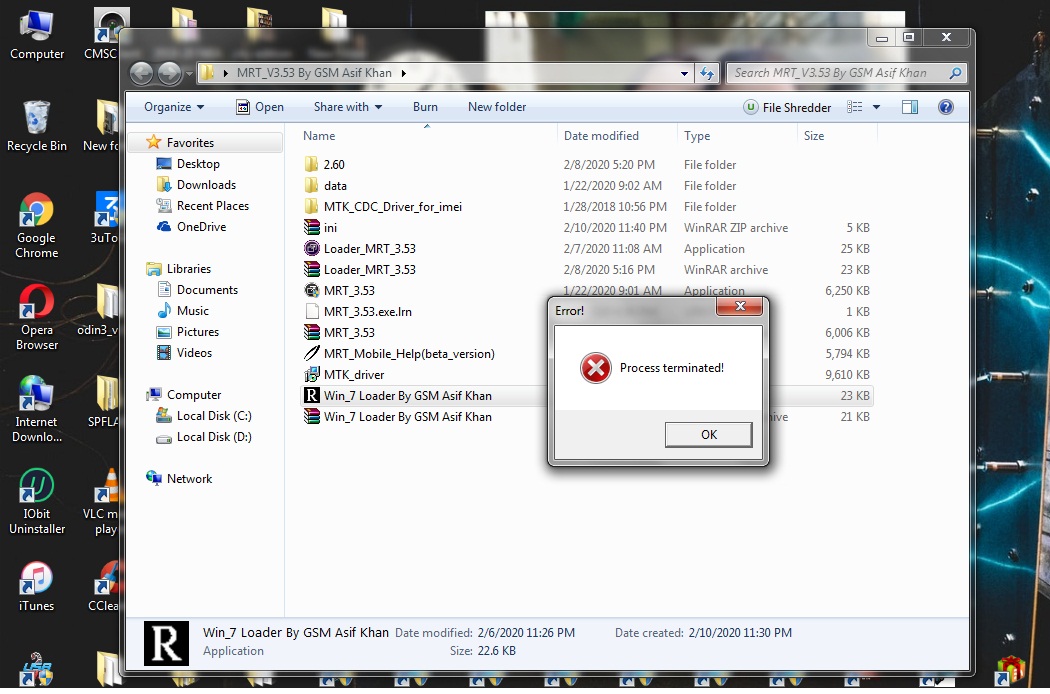1050x694 pixels.
Task: Open Google Chrome desktop shortcut
Action: 36,226
